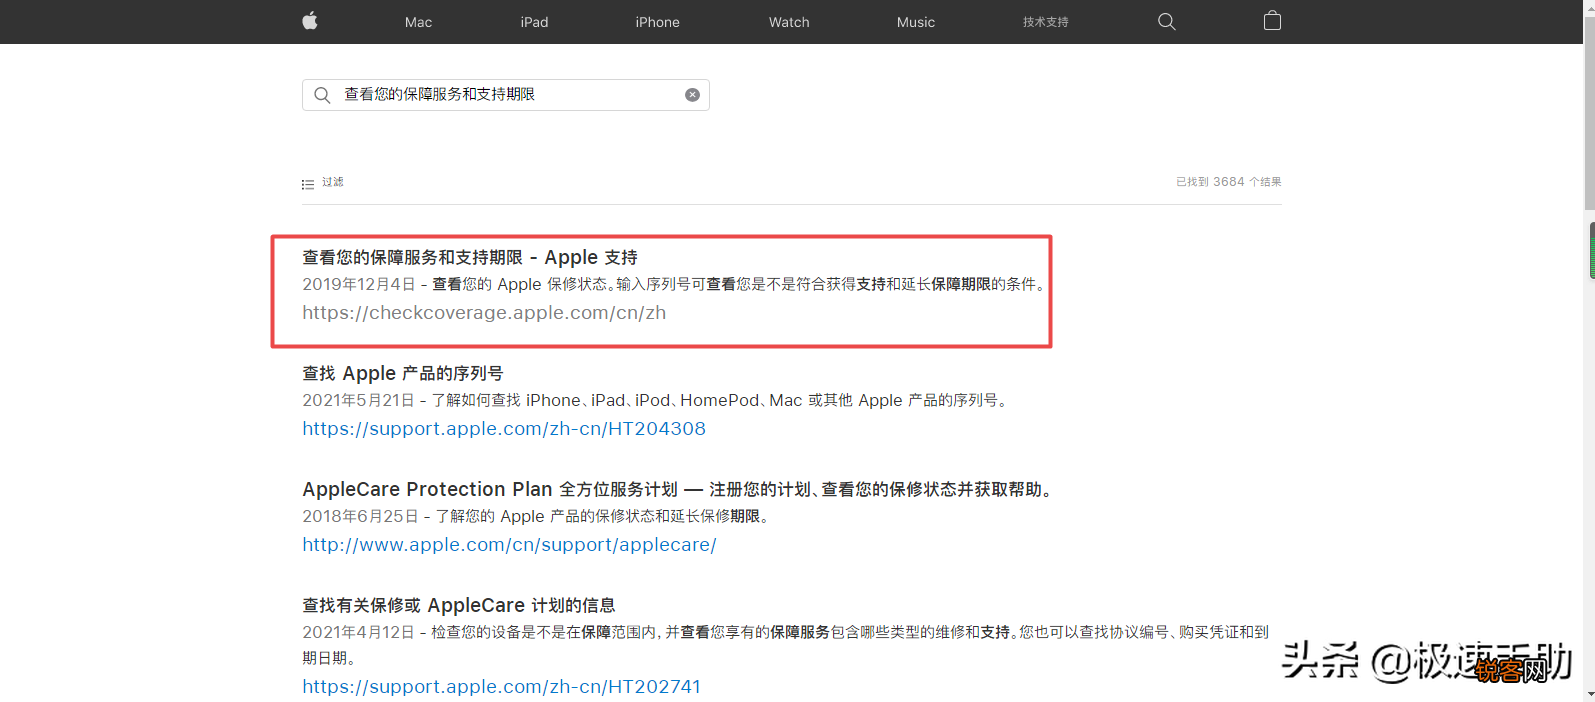The height and width of the screenshot is (702, 1595).
Task: Open the Mac menu item
Action: pos(418,22)
